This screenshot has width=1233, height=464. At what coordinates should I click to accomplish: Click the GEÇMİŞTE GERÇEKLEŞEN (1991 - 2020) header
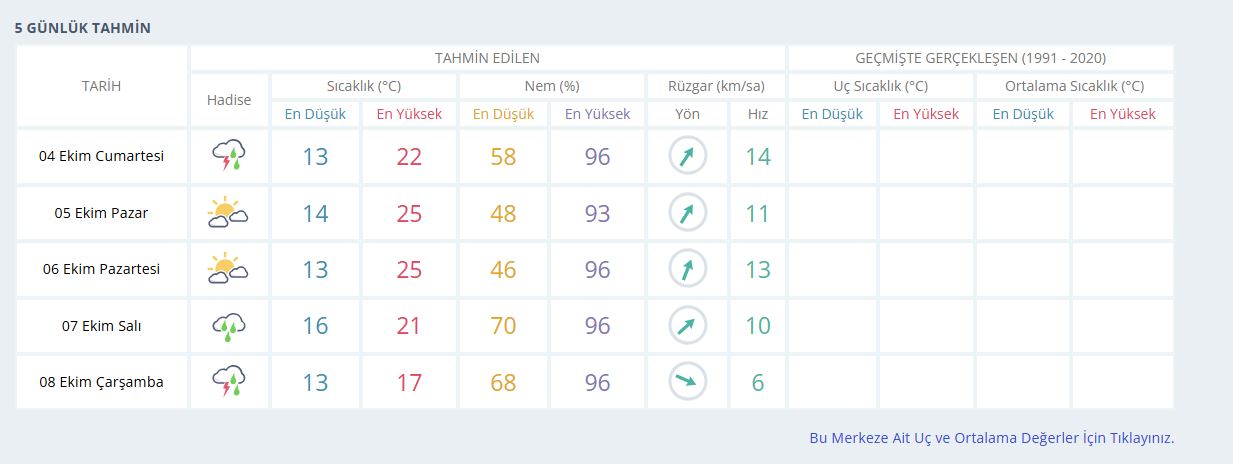pos(980,58)
